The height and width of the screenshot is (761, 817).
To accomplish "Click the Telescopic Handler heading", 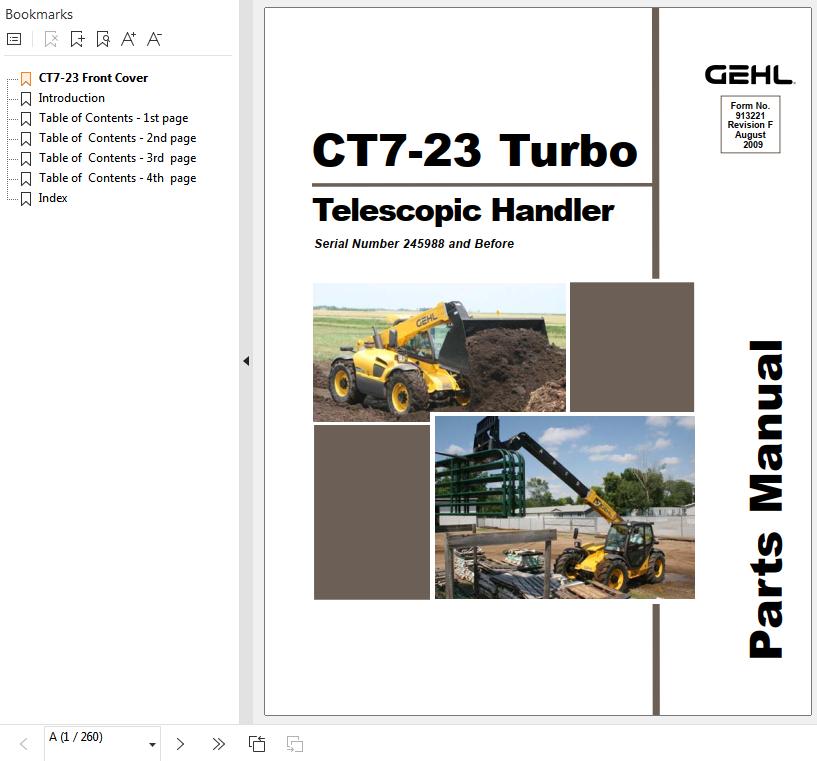I will [x=463, y=210].
